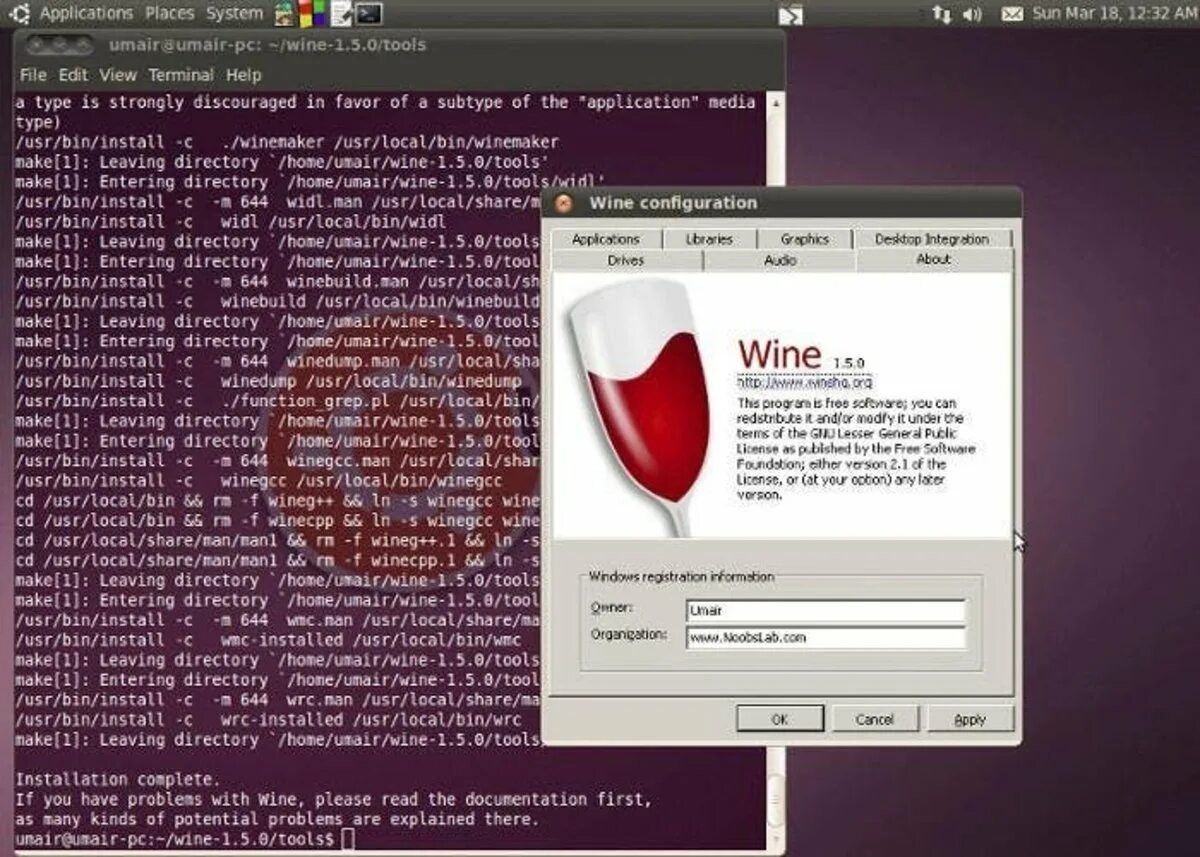Click the wine glass icon in the Wine configuration titlebar
The image size is (1200, 857).
(x=563, y=202)
